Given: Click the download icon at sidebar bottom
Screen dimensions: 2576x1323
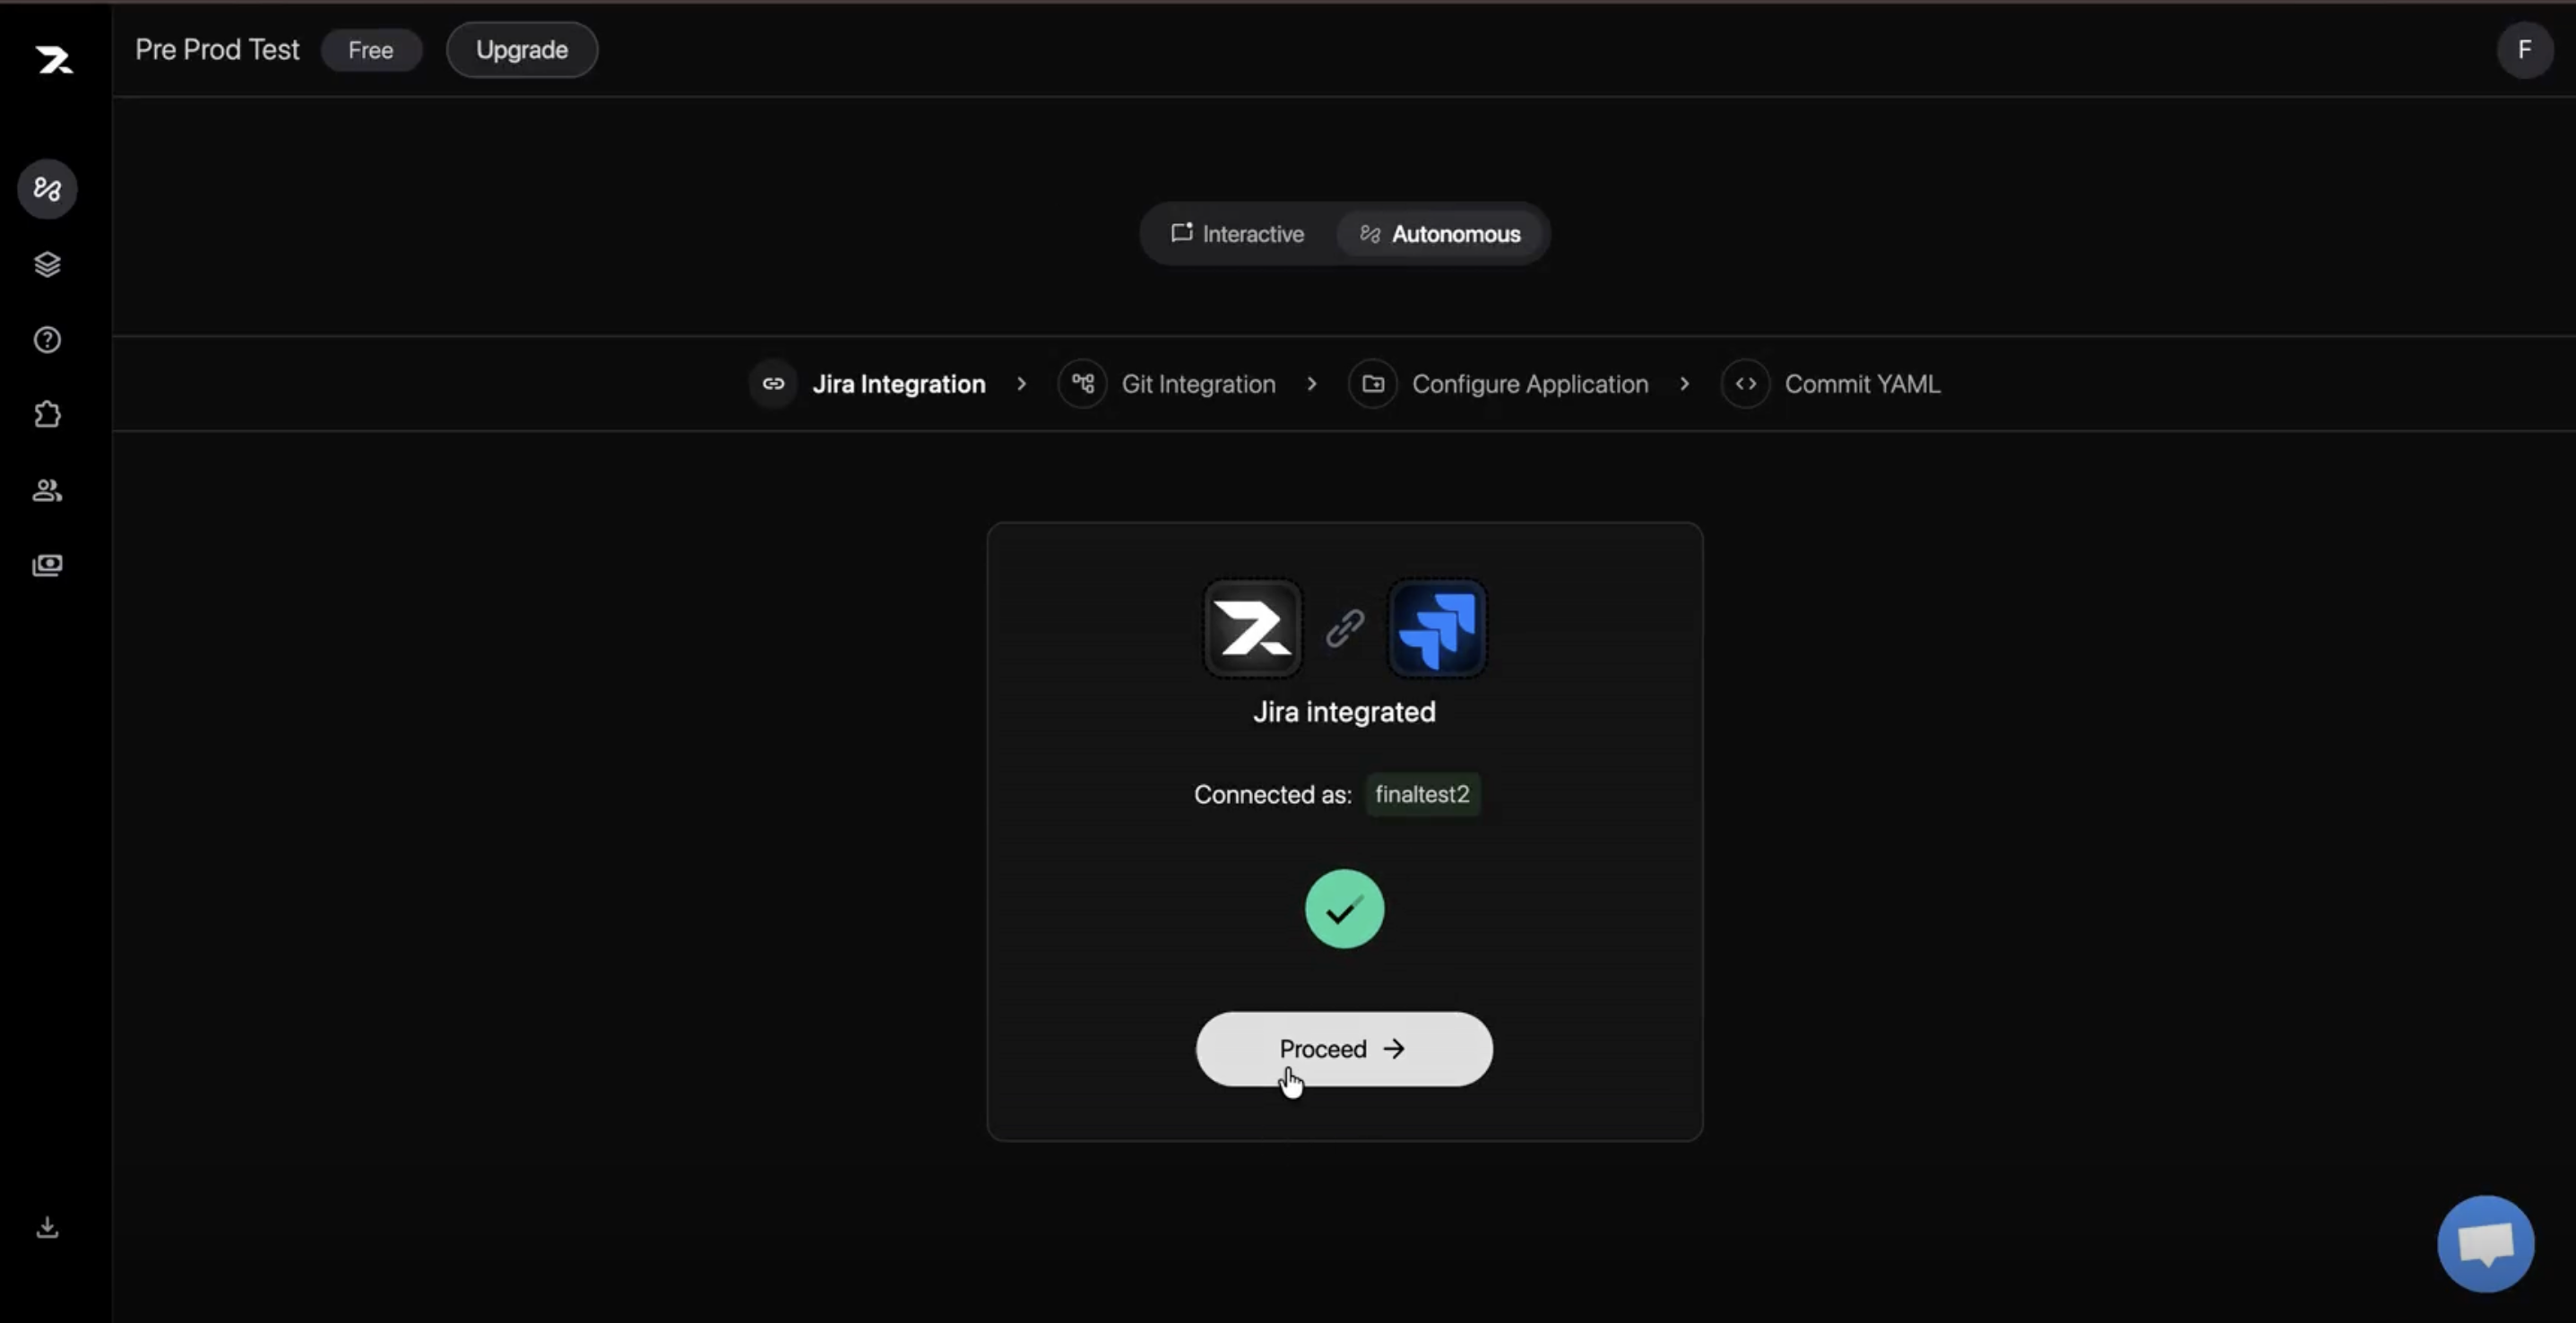Looking at the screenshot, I should (x=47, y=1227).
